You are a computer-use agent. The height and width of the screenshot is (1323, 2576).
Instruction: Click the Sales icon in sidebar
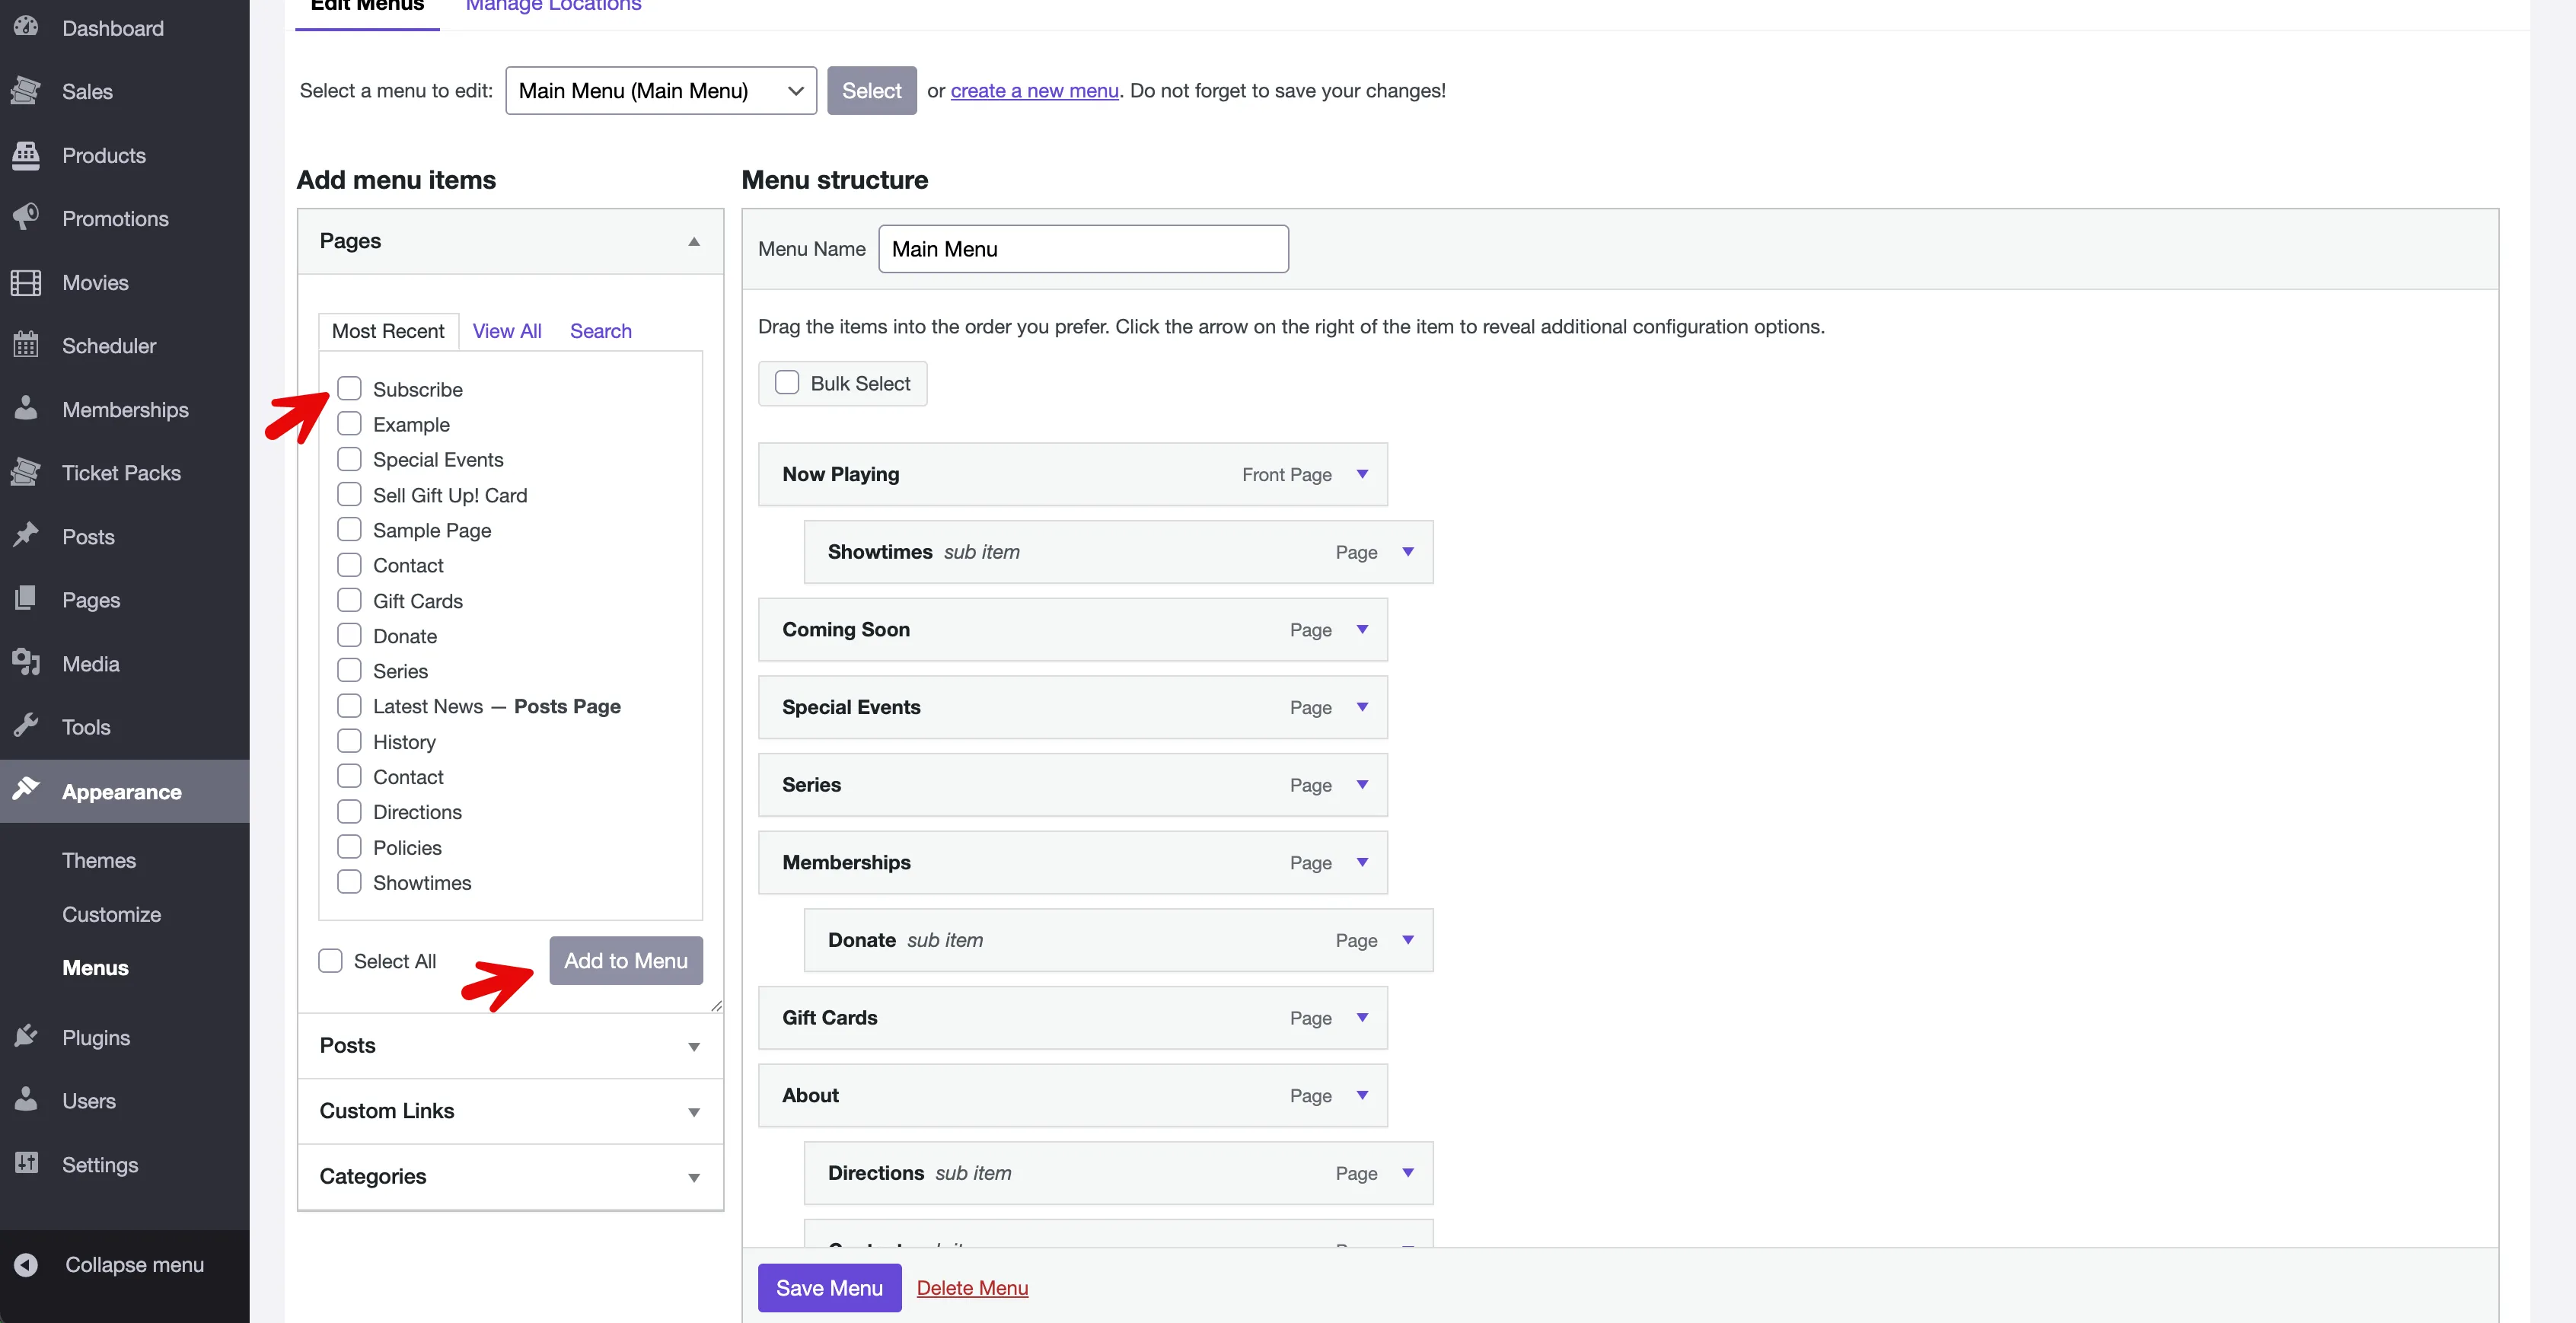point(26,91)
